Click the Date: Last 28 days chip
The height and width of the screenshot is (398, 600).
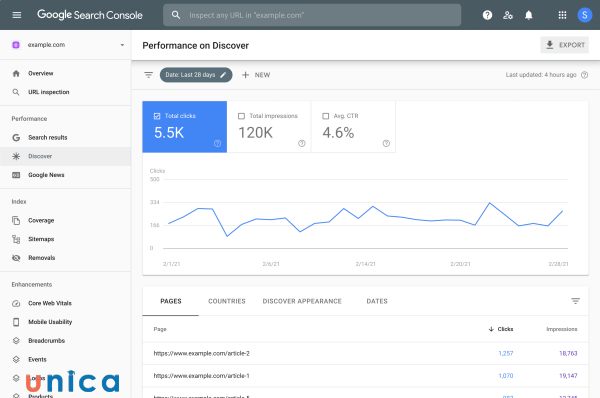(196, 75)
